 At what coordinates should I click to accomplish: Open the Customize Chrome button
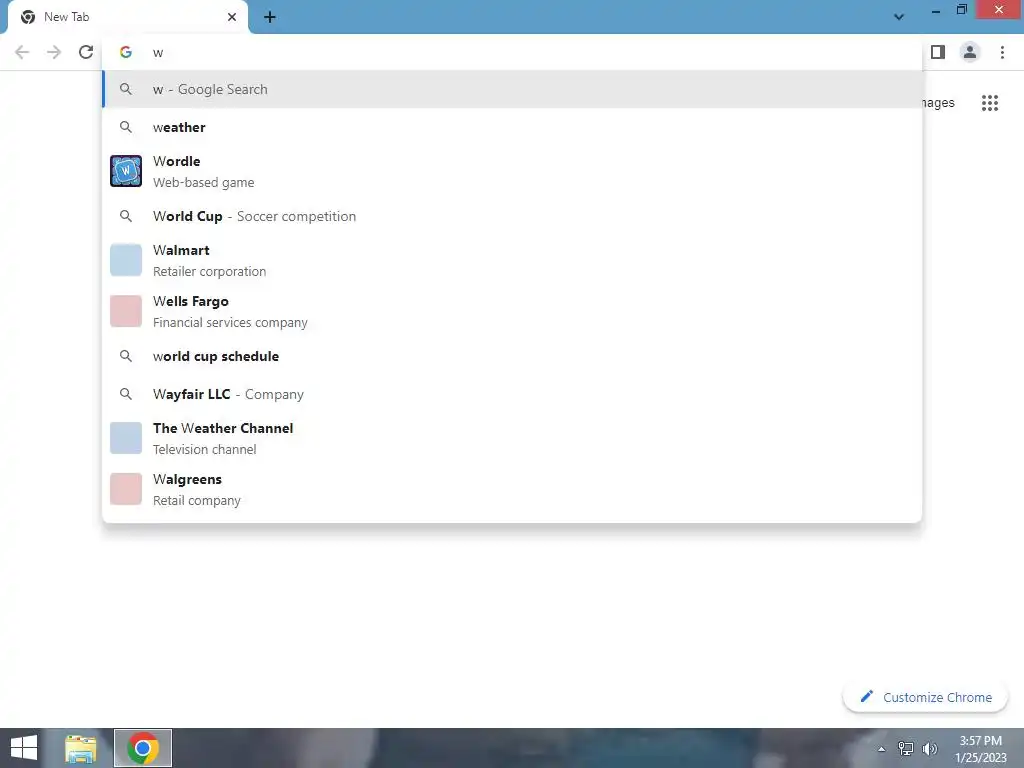click(925, 697)
